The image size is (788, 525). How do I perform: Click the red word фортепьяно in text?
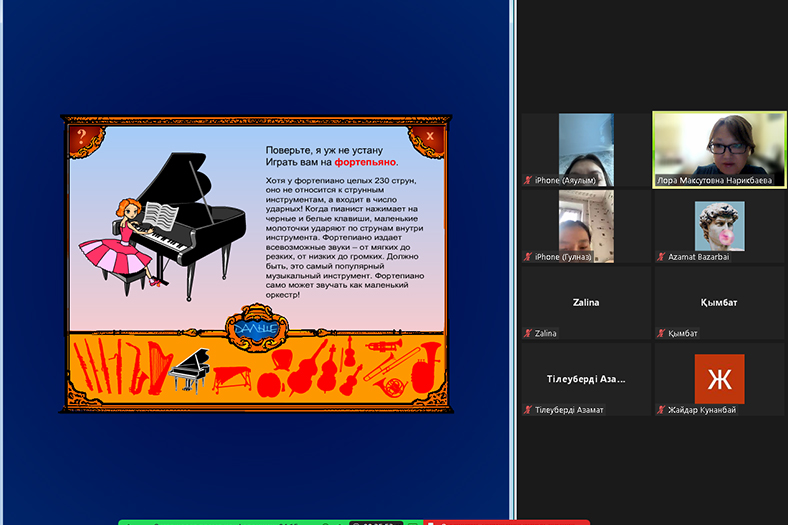pyautogui.click(x=365, y=161)
